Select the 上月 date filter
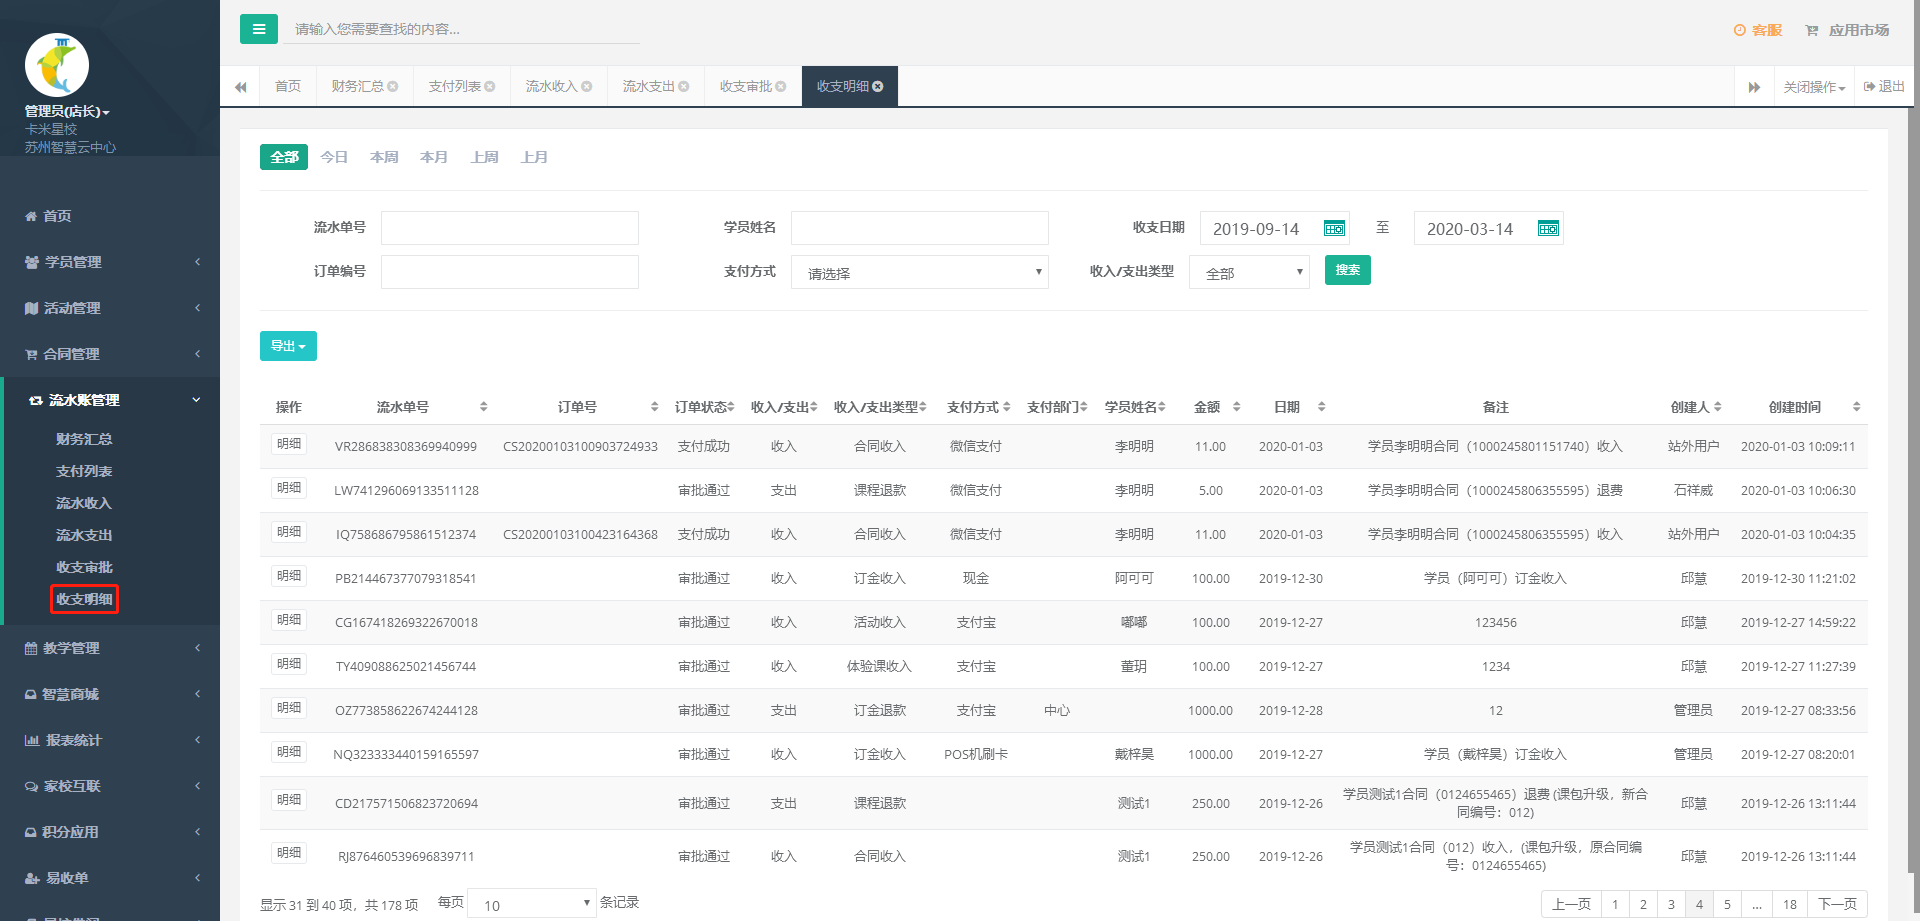 click(534, 157)
